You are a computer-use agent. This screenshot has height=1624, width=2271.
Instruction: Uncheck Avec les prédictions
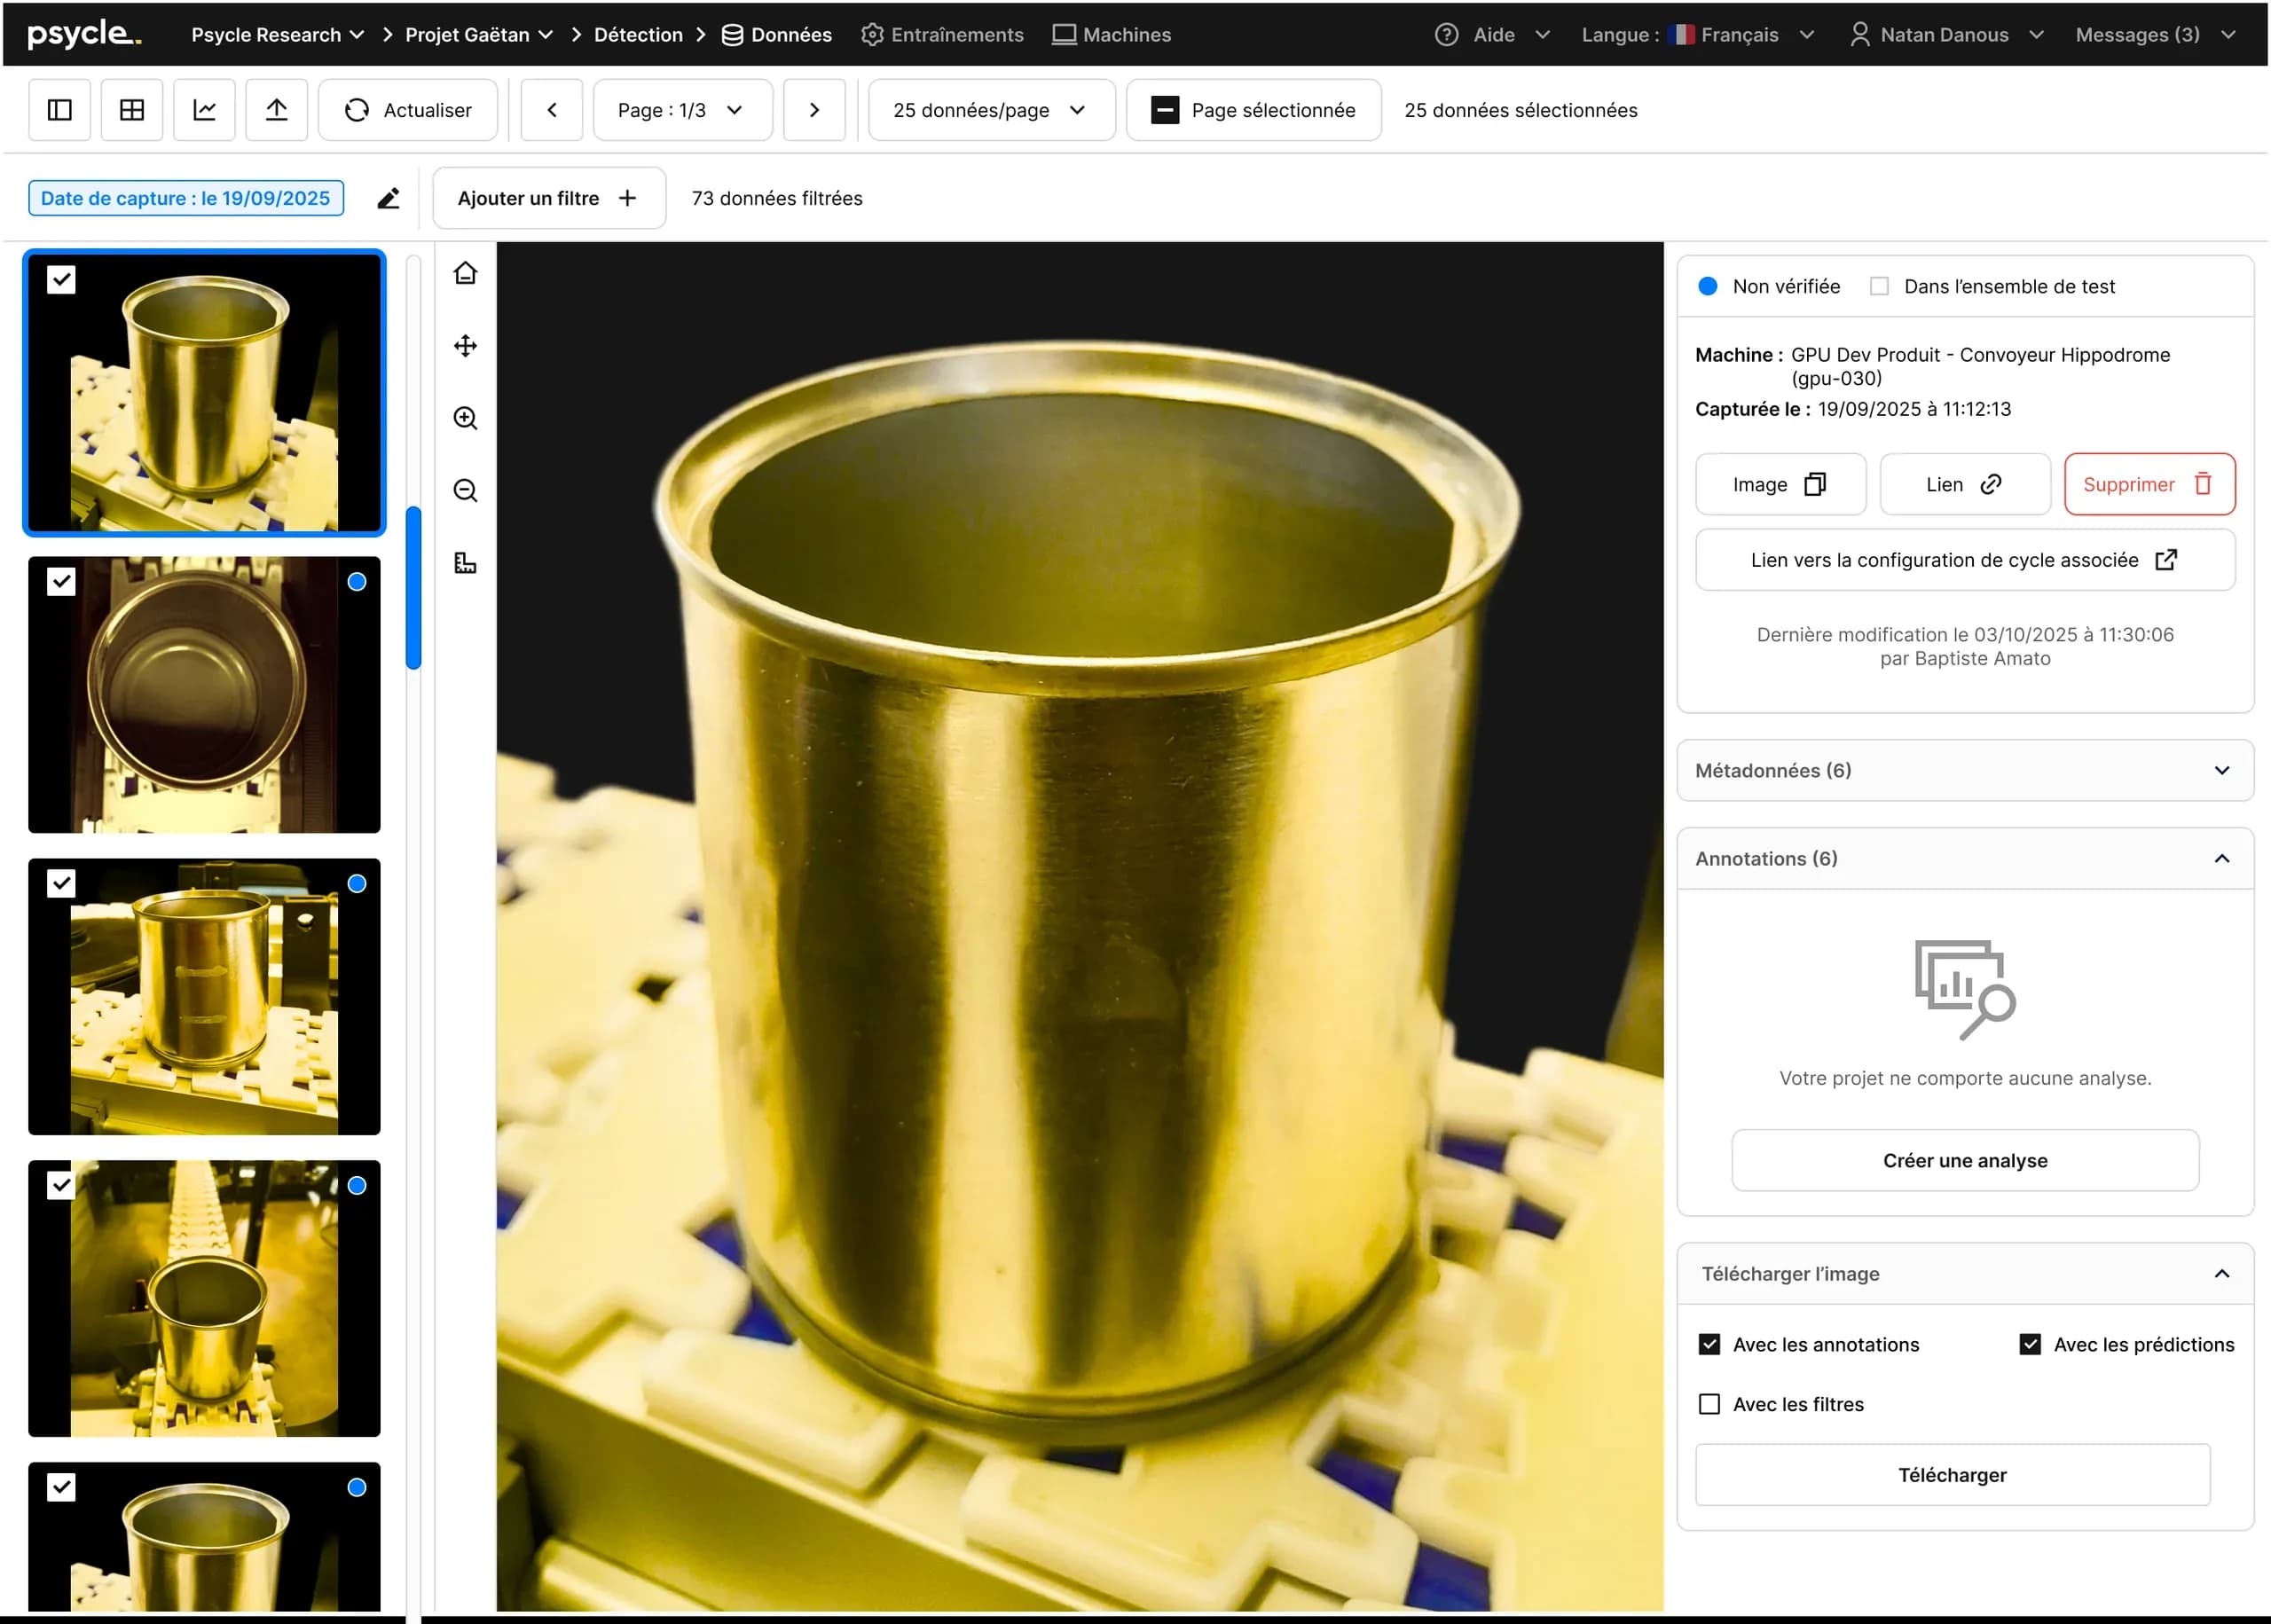pos(2030,1345)
